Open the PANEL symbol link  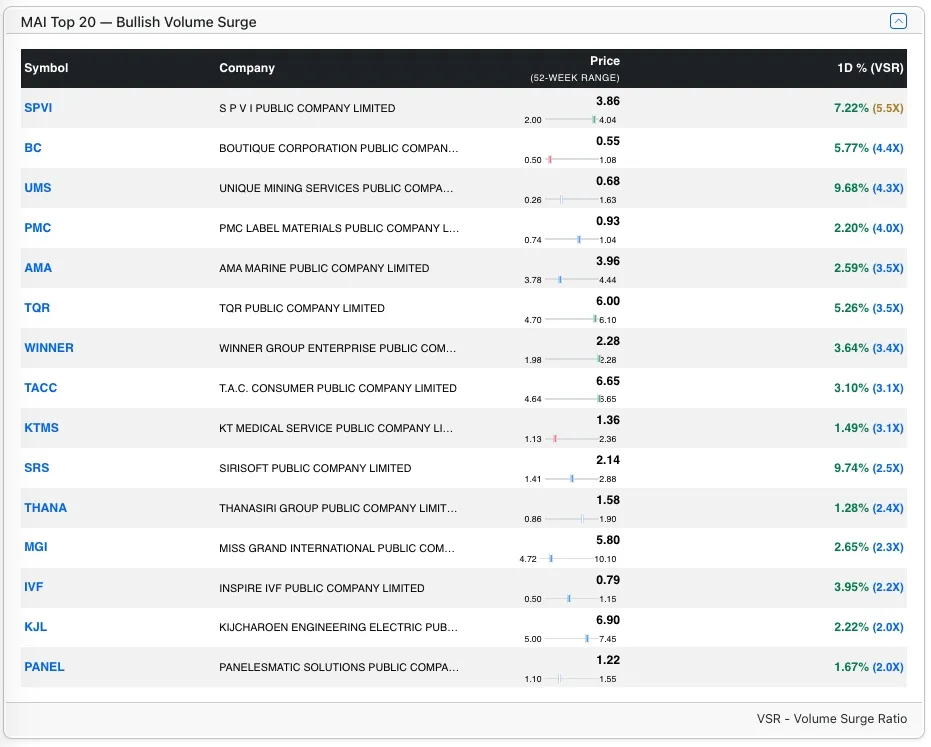point(44,666)
